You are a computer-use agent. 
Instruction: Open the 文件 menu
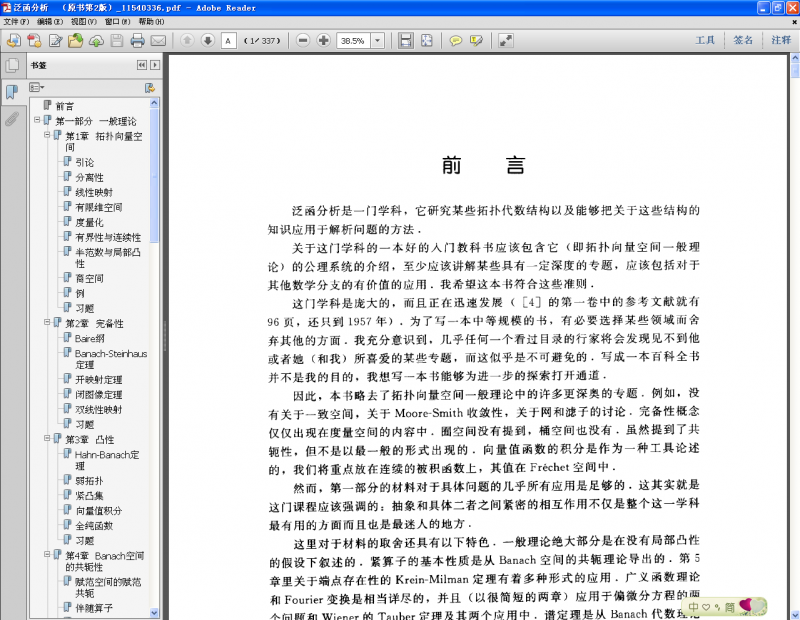[16, 21]
